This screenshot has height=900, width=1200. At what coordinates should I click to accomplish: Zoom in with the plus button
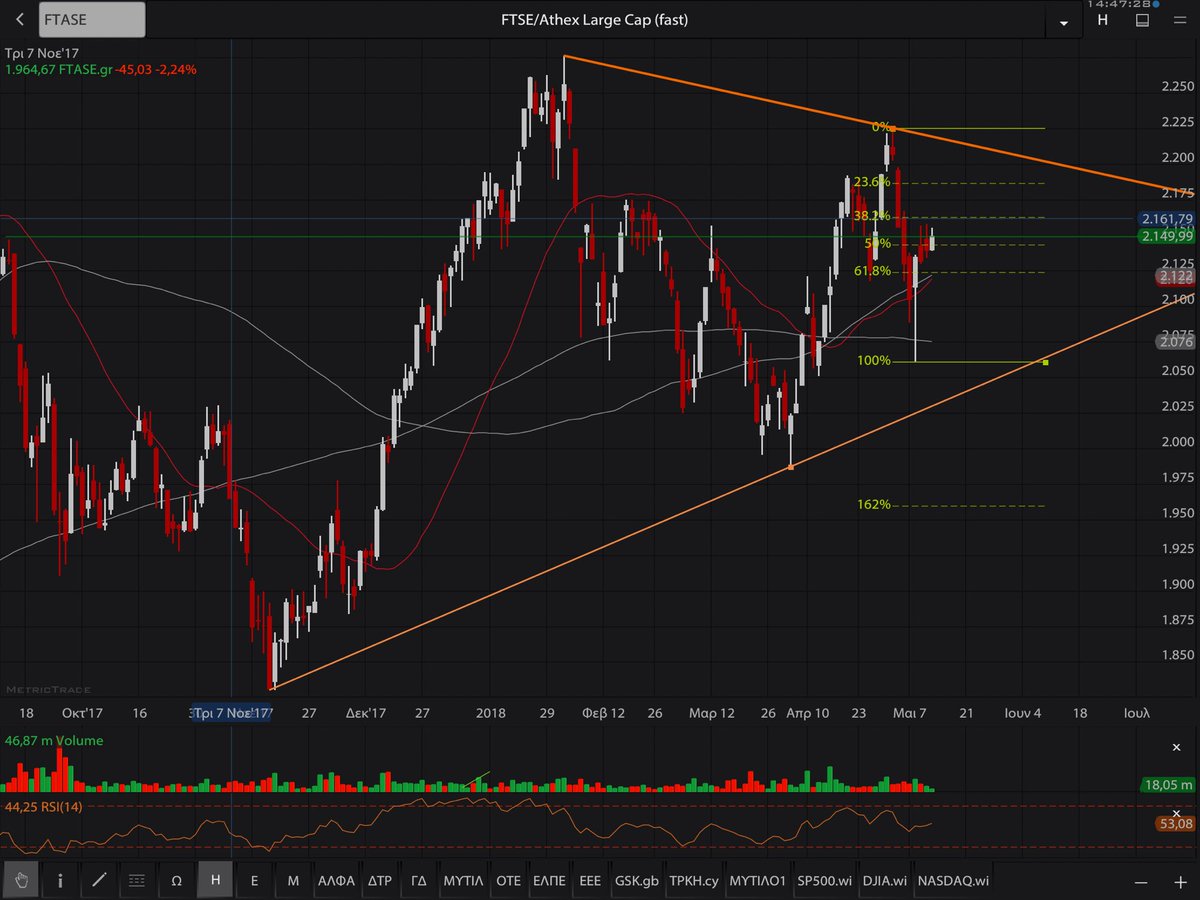point(1180,882)
